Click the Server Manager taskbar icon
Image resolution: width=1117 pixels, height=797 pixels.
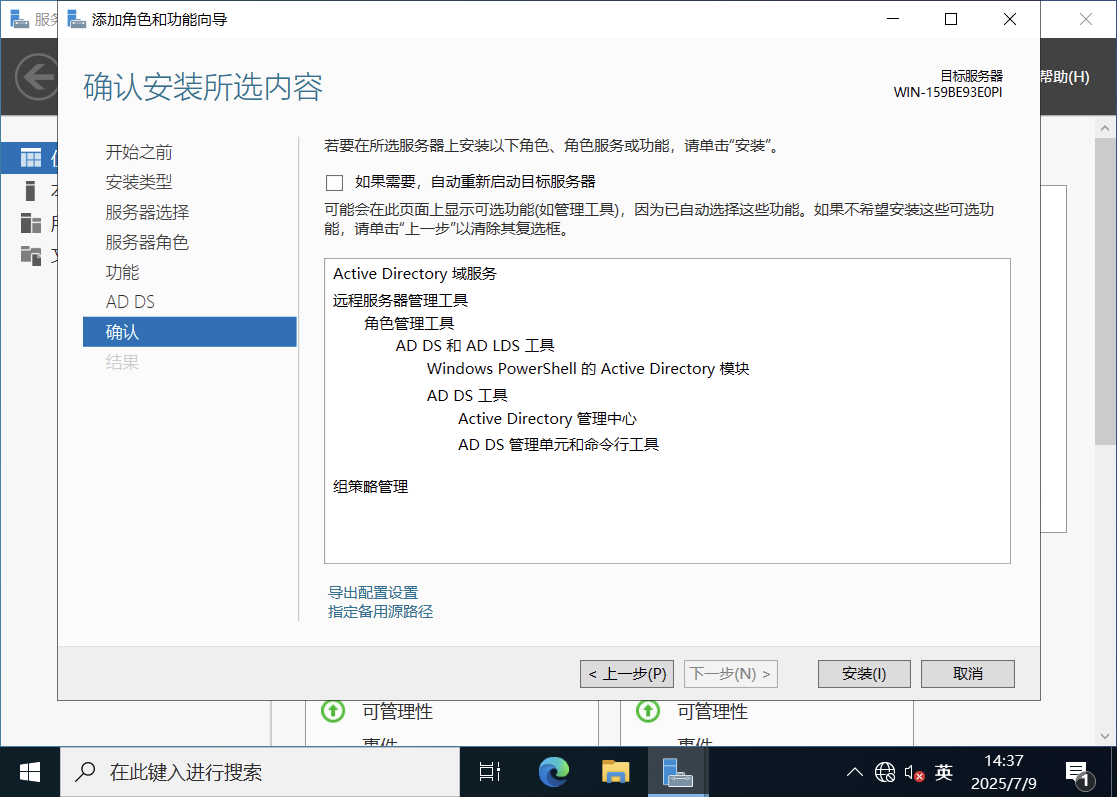pyautogui.click(x=677, y=772)
